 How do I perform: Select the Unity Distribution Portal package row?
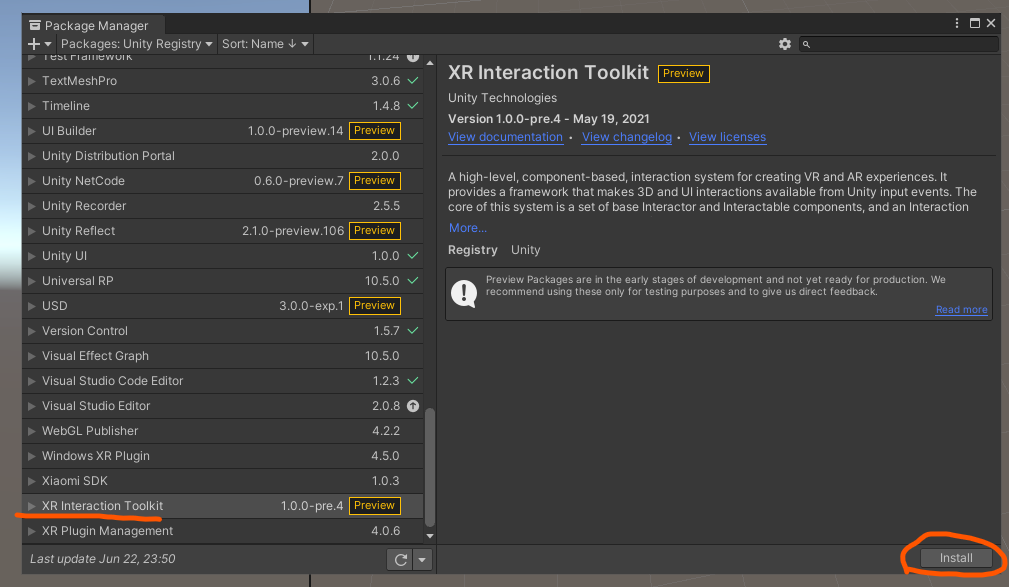(223, 156)
